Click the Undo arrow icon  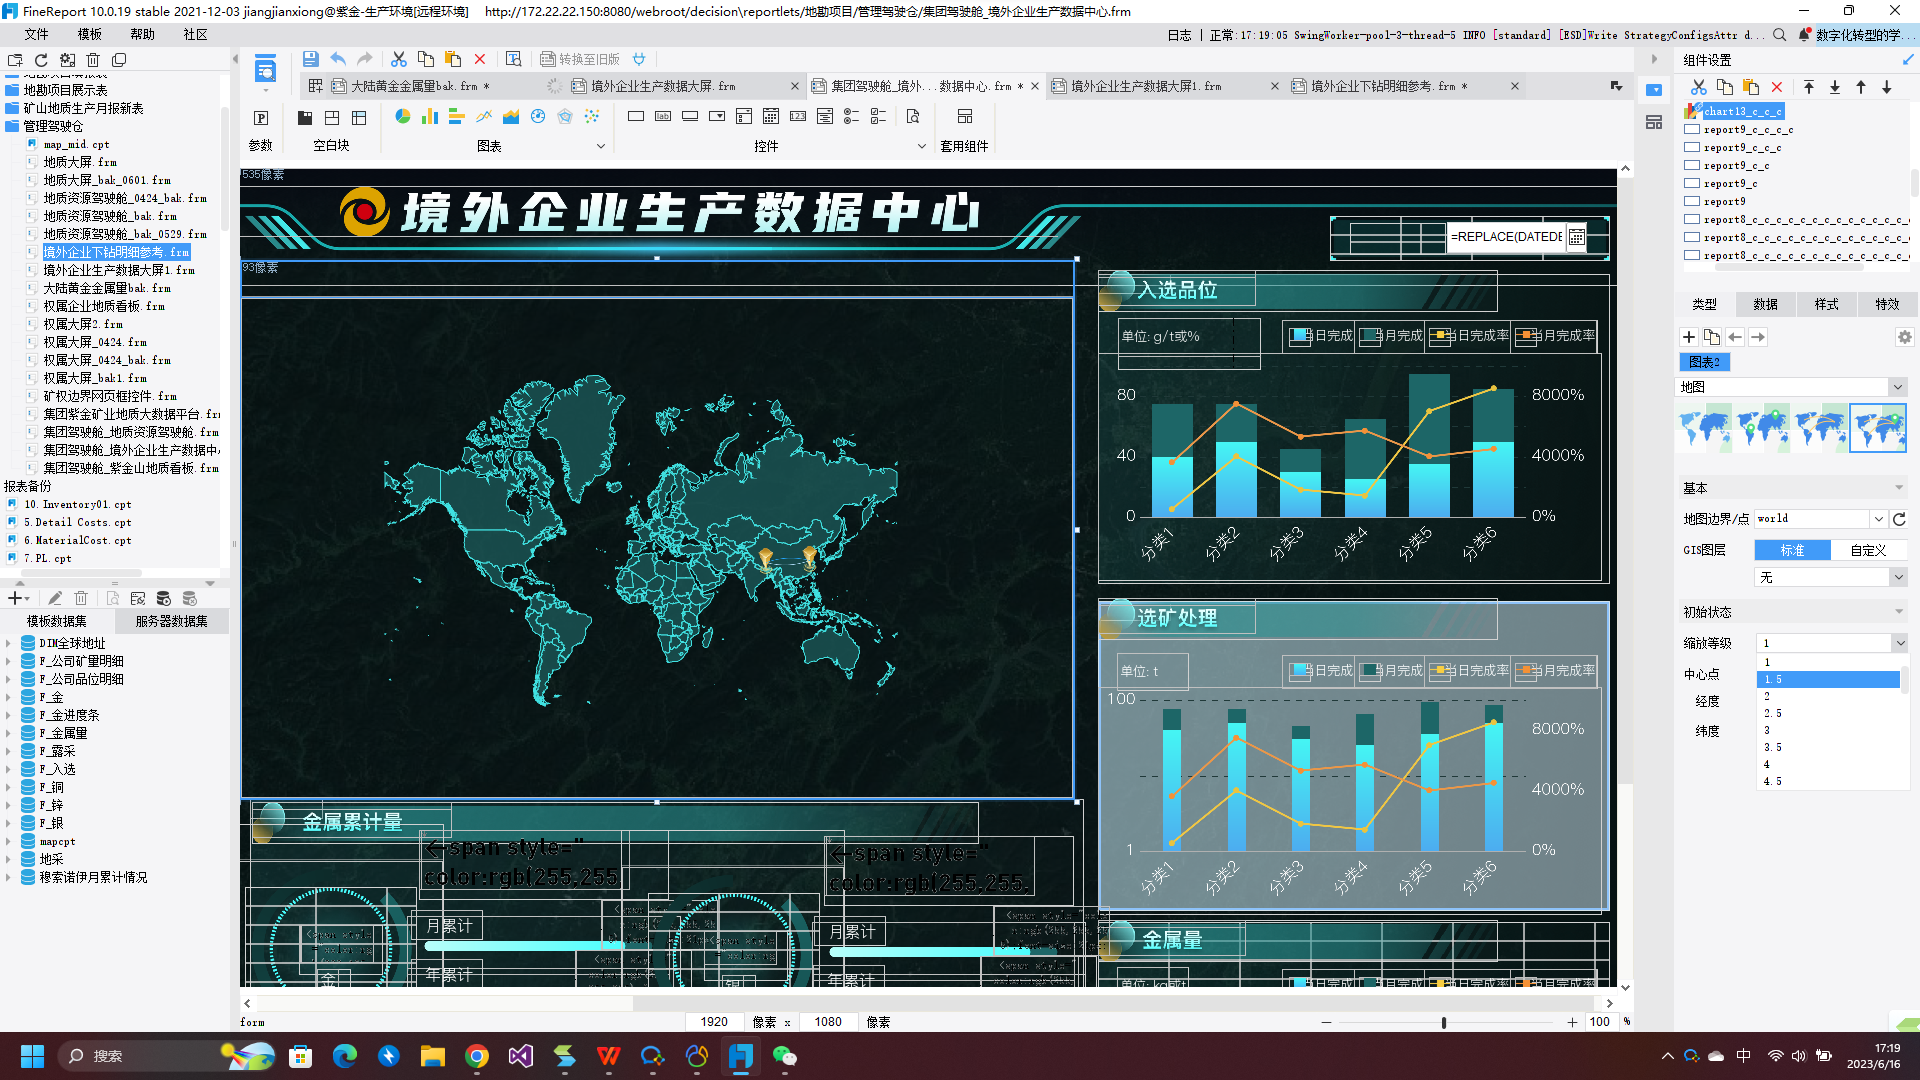[338, 59]
